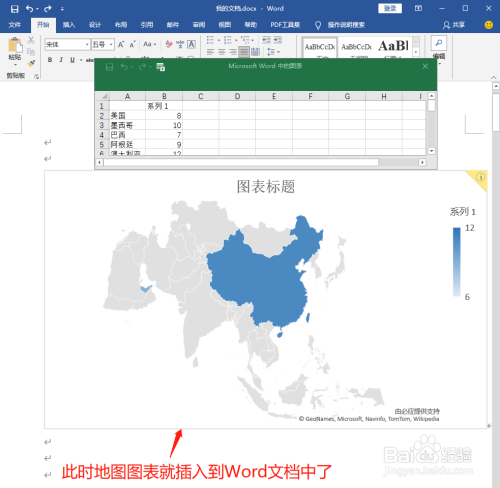Select the chart title 图表标题
The width and height of the screenshot is (500, 488).
point(266,187)
